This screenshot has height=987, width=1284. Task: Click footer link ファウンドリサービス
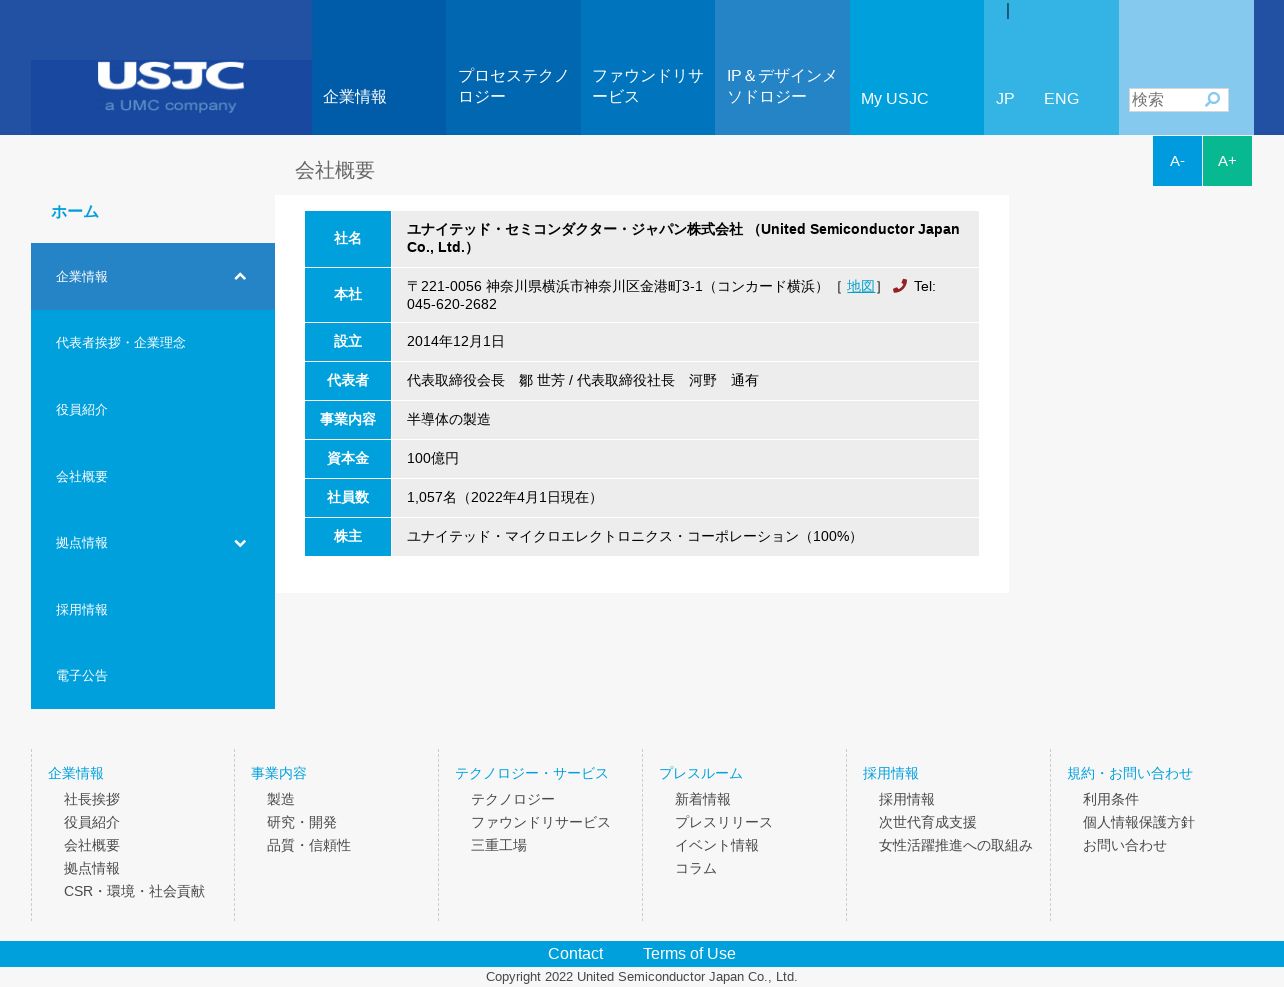click(541, 822)
